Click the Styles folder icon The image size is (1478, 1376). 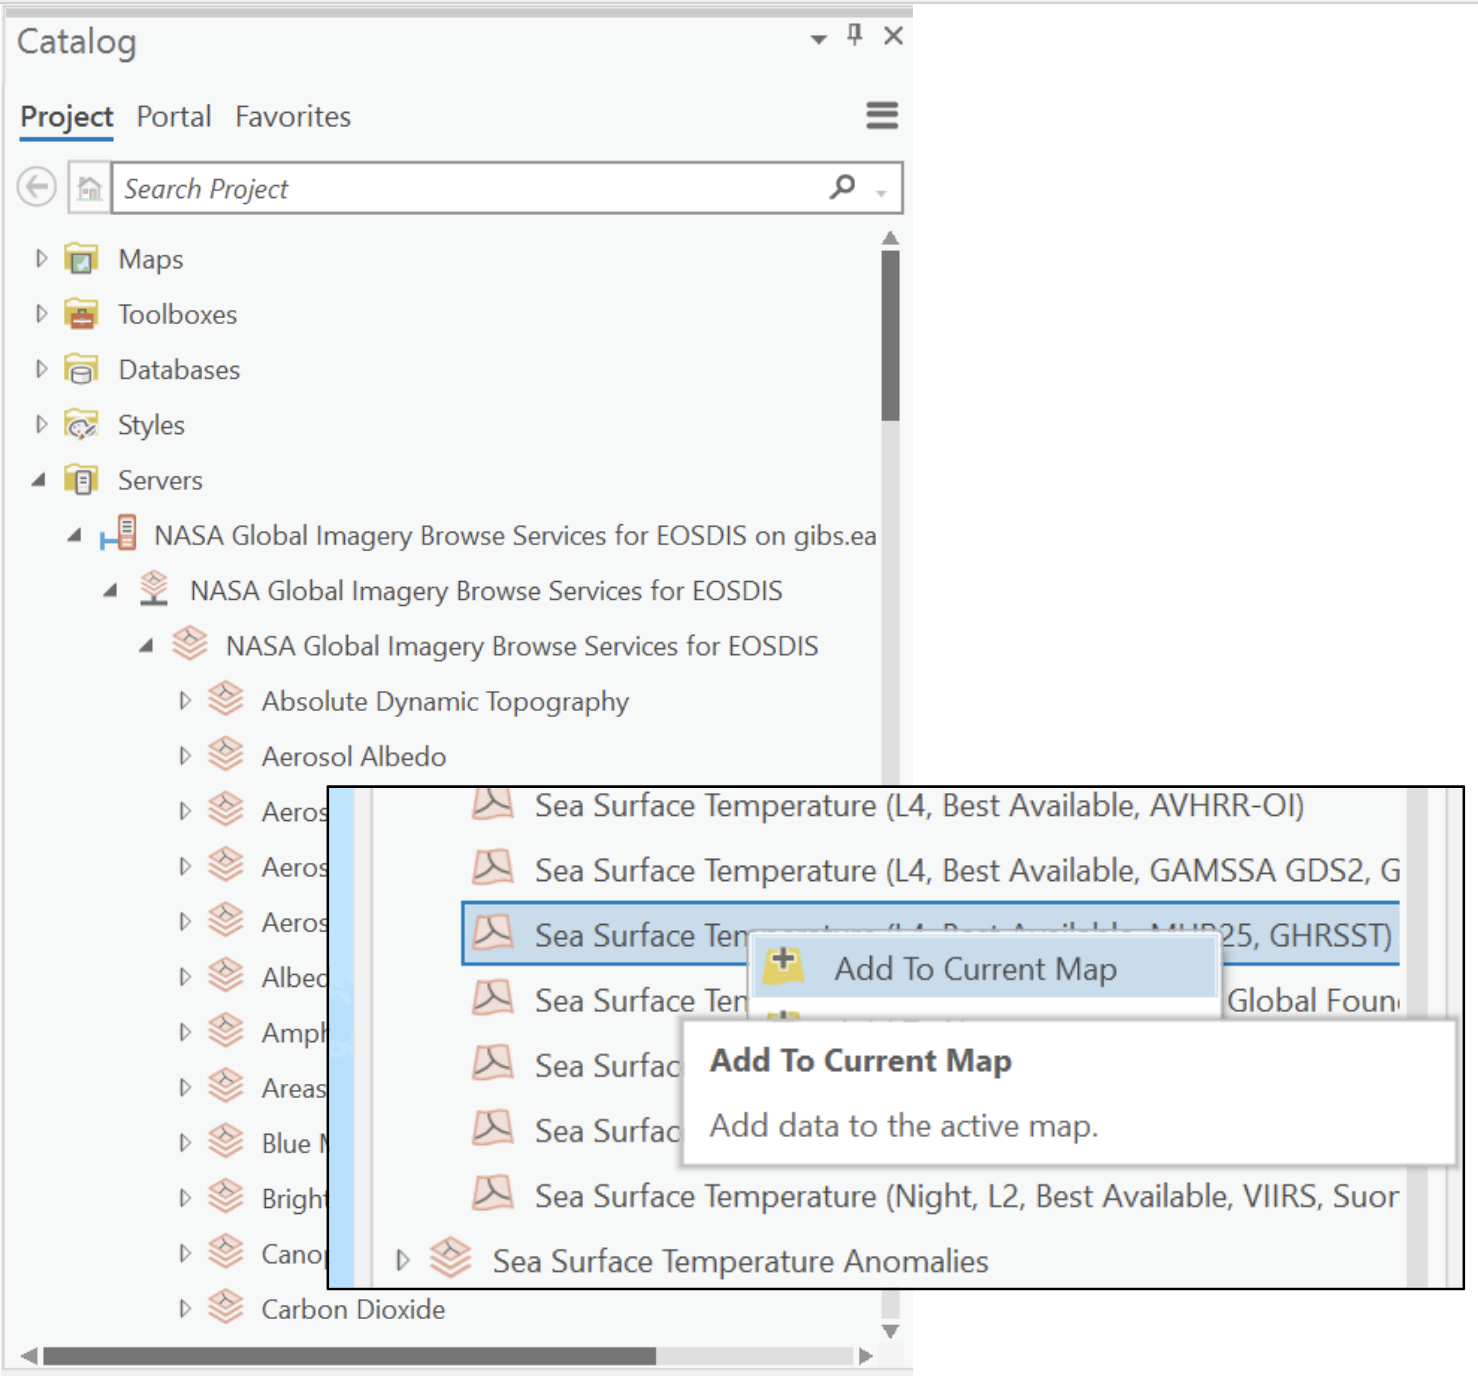tap(81, 424)
